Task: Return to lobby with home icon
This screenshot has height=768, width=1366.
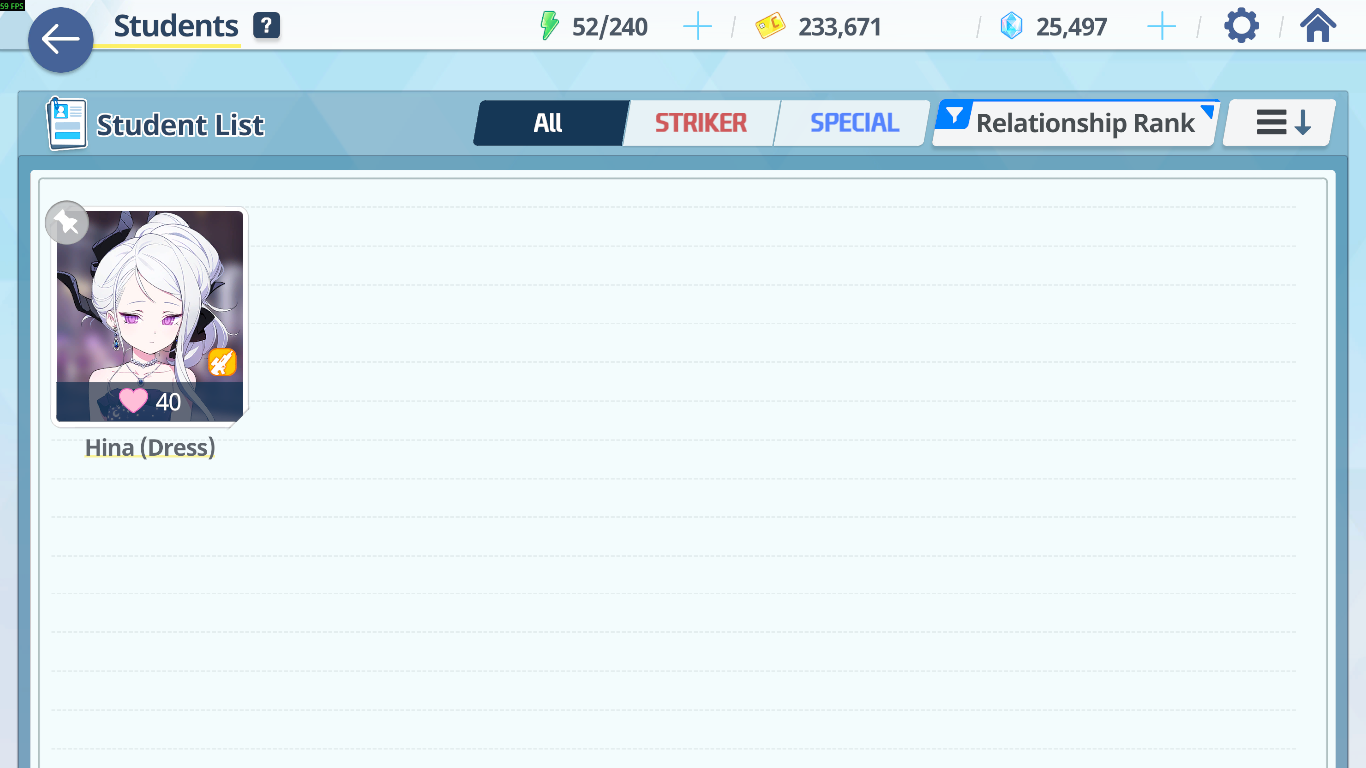Action: pos(1318,25)
